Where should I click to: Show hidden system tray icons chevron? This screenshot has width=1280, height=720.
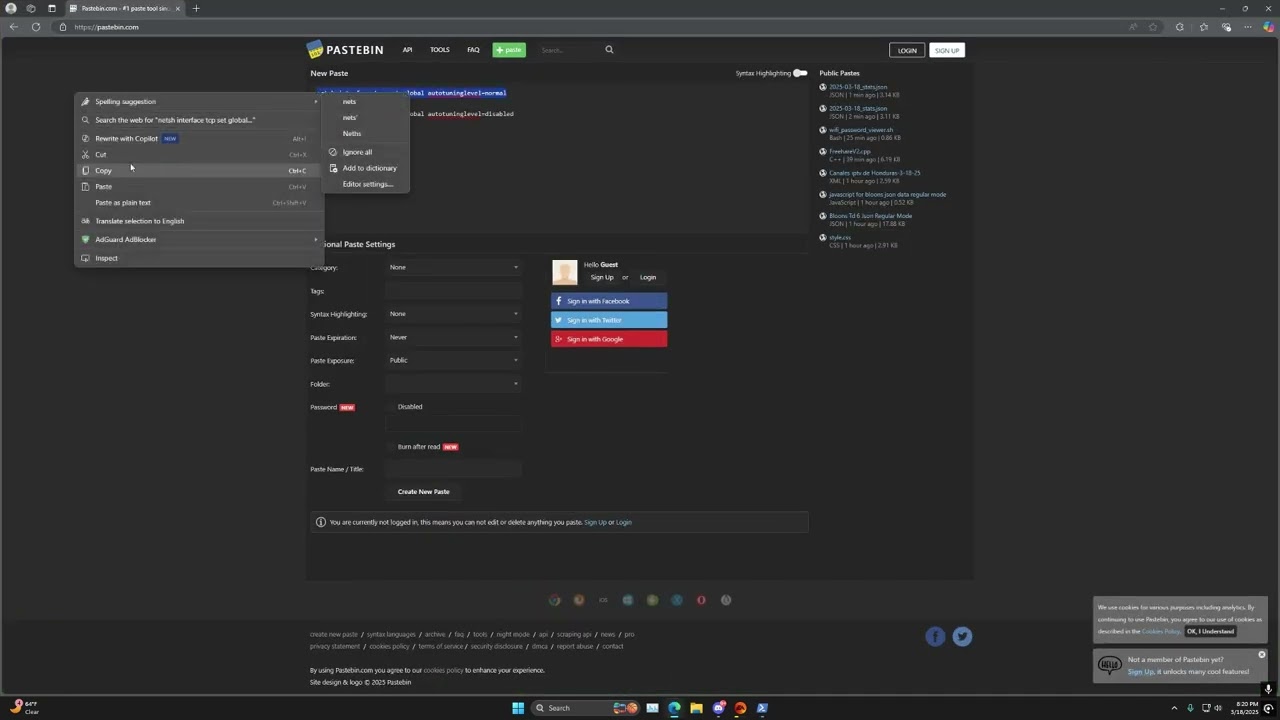pyautogui.click(x=1174, y=708)
